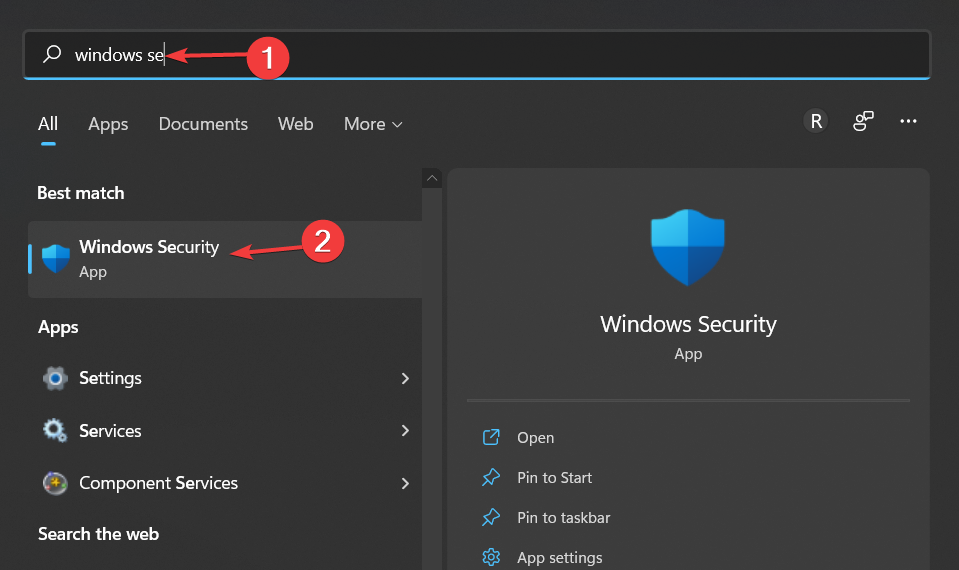Switch to the Documents tab
Image resolution: width=959 pixels, height=570 pixels.
click(203, 124)
